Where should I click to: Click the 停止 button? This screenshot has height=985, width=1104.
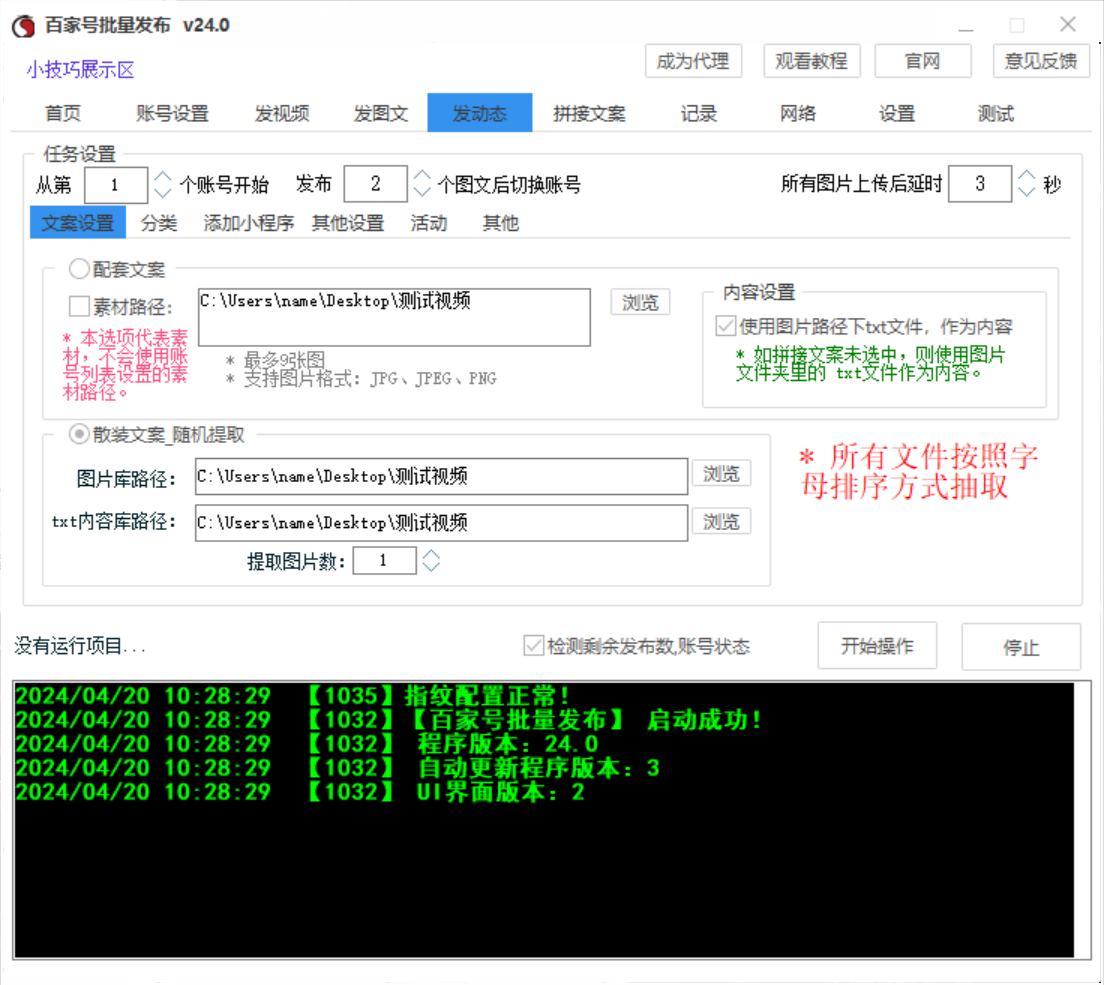coord(1021,647)
